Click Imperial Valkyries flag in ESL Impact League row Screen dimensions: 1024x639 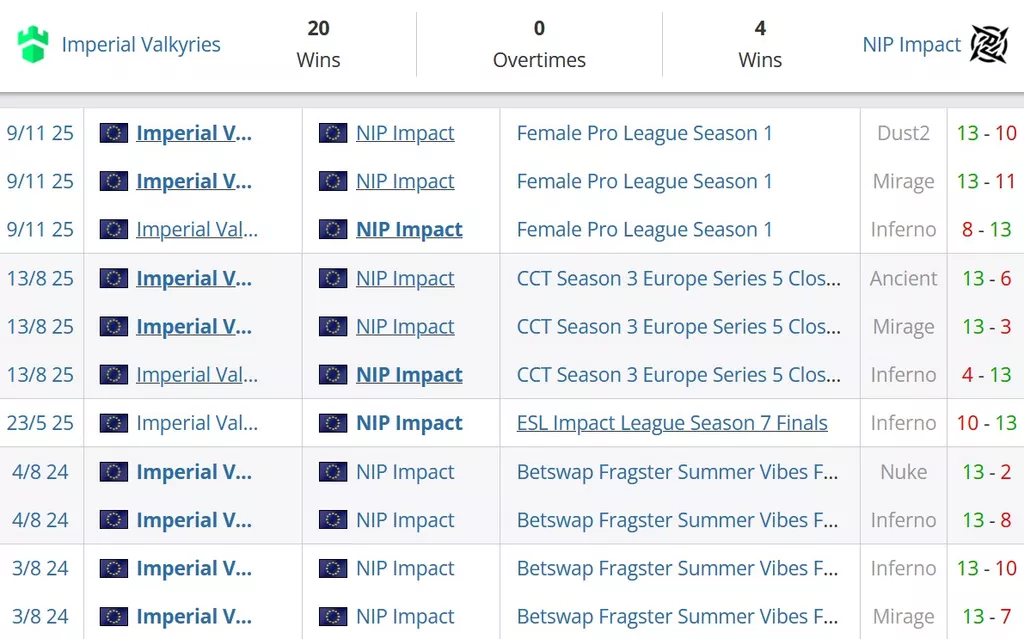(114, 423)
